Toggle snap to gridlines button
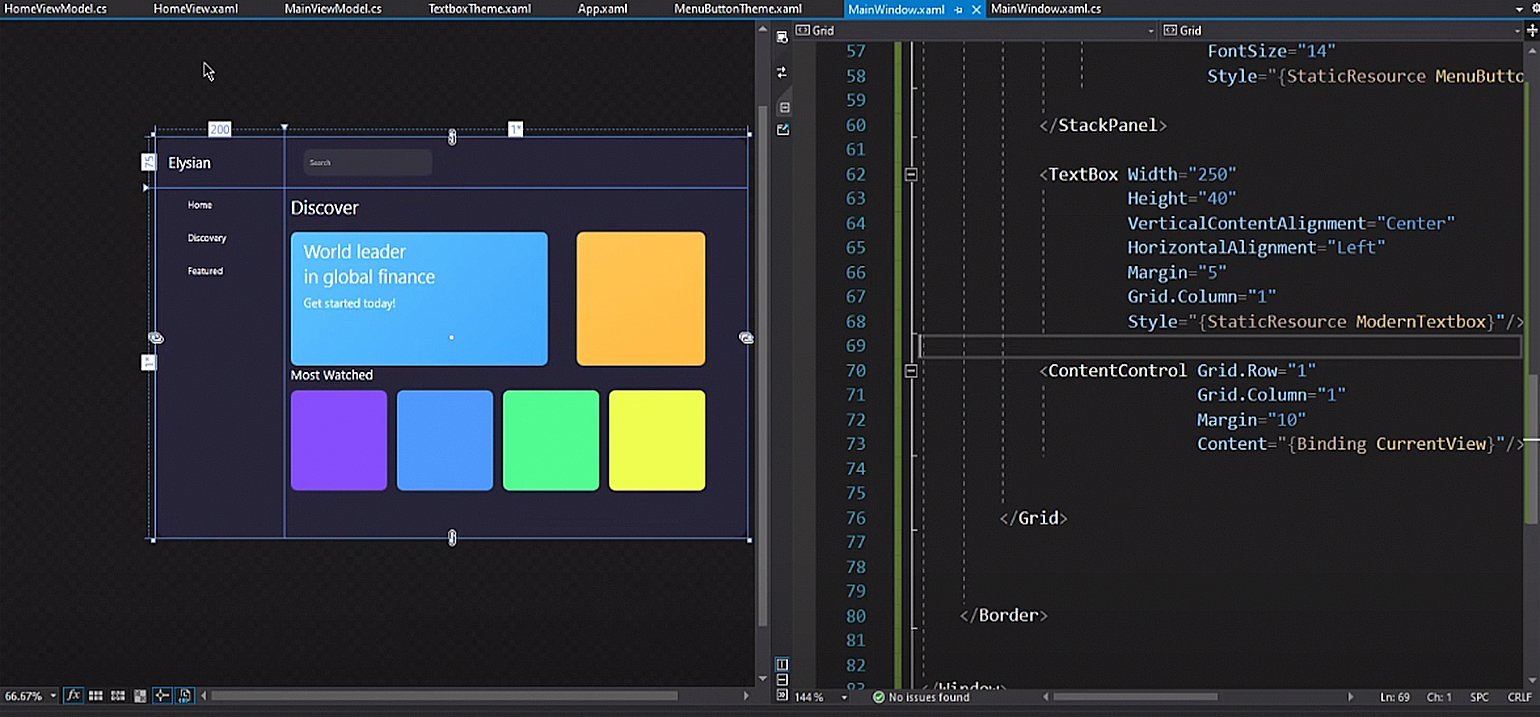Viewport: 1540px width, 717px height. click(x=118, y=696)
